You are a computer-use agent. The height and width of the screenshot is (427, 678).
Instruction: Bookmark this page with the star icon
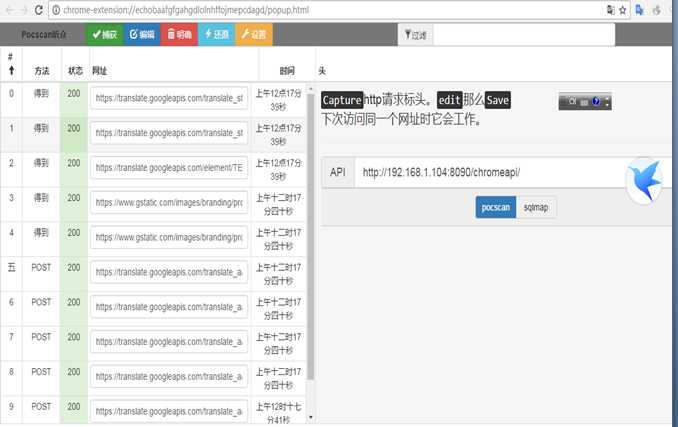click(x=623, y=10)
